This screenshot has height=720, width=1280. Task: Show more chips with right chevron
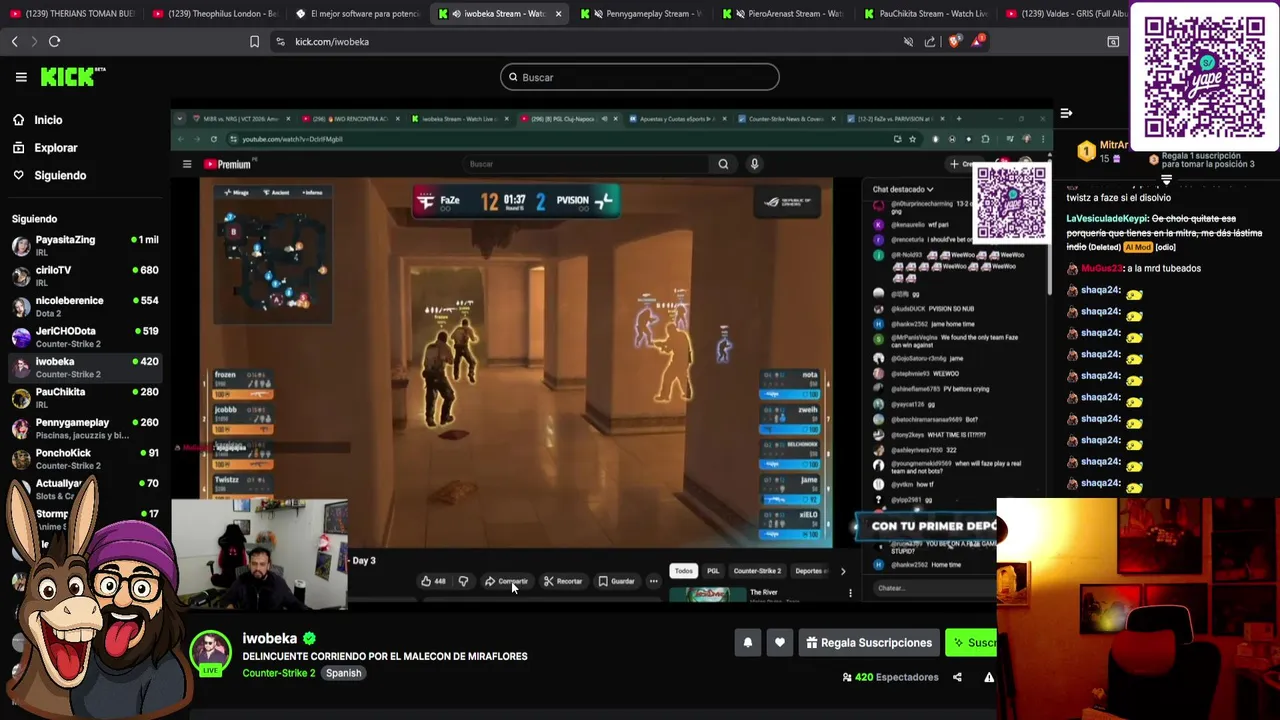[843, 571]
